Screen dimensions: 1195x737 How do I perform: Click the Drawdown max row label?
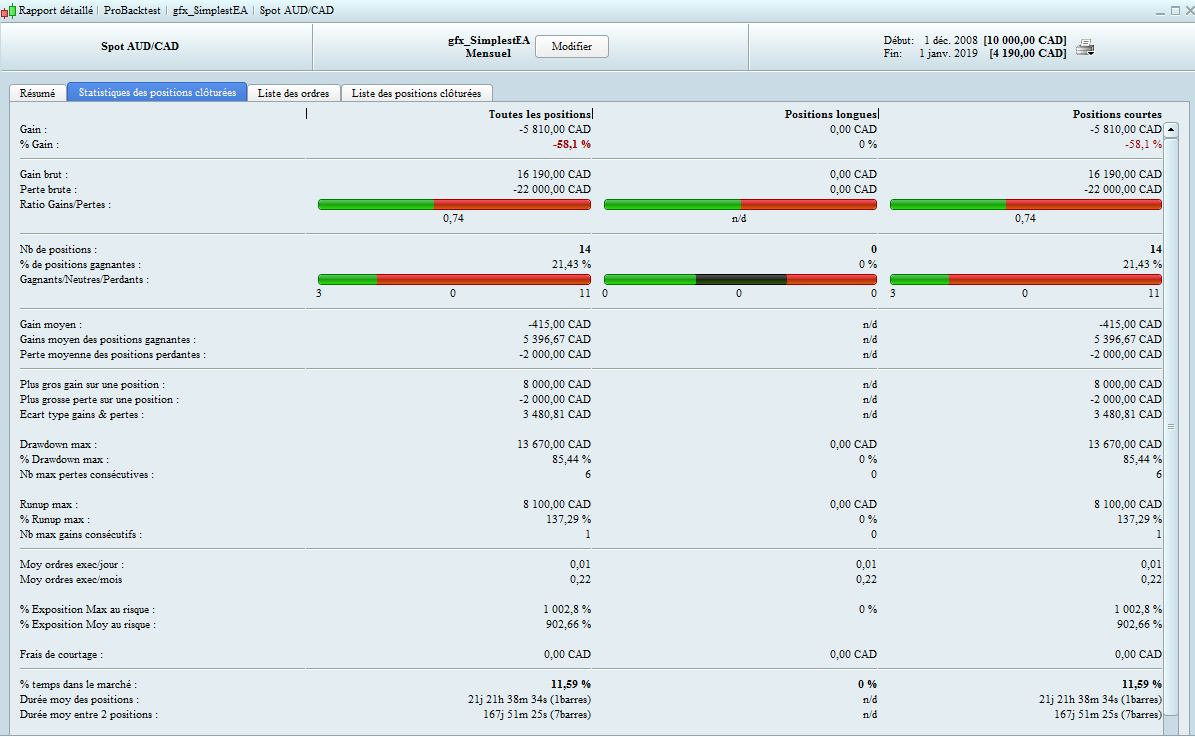coord(58,444)
